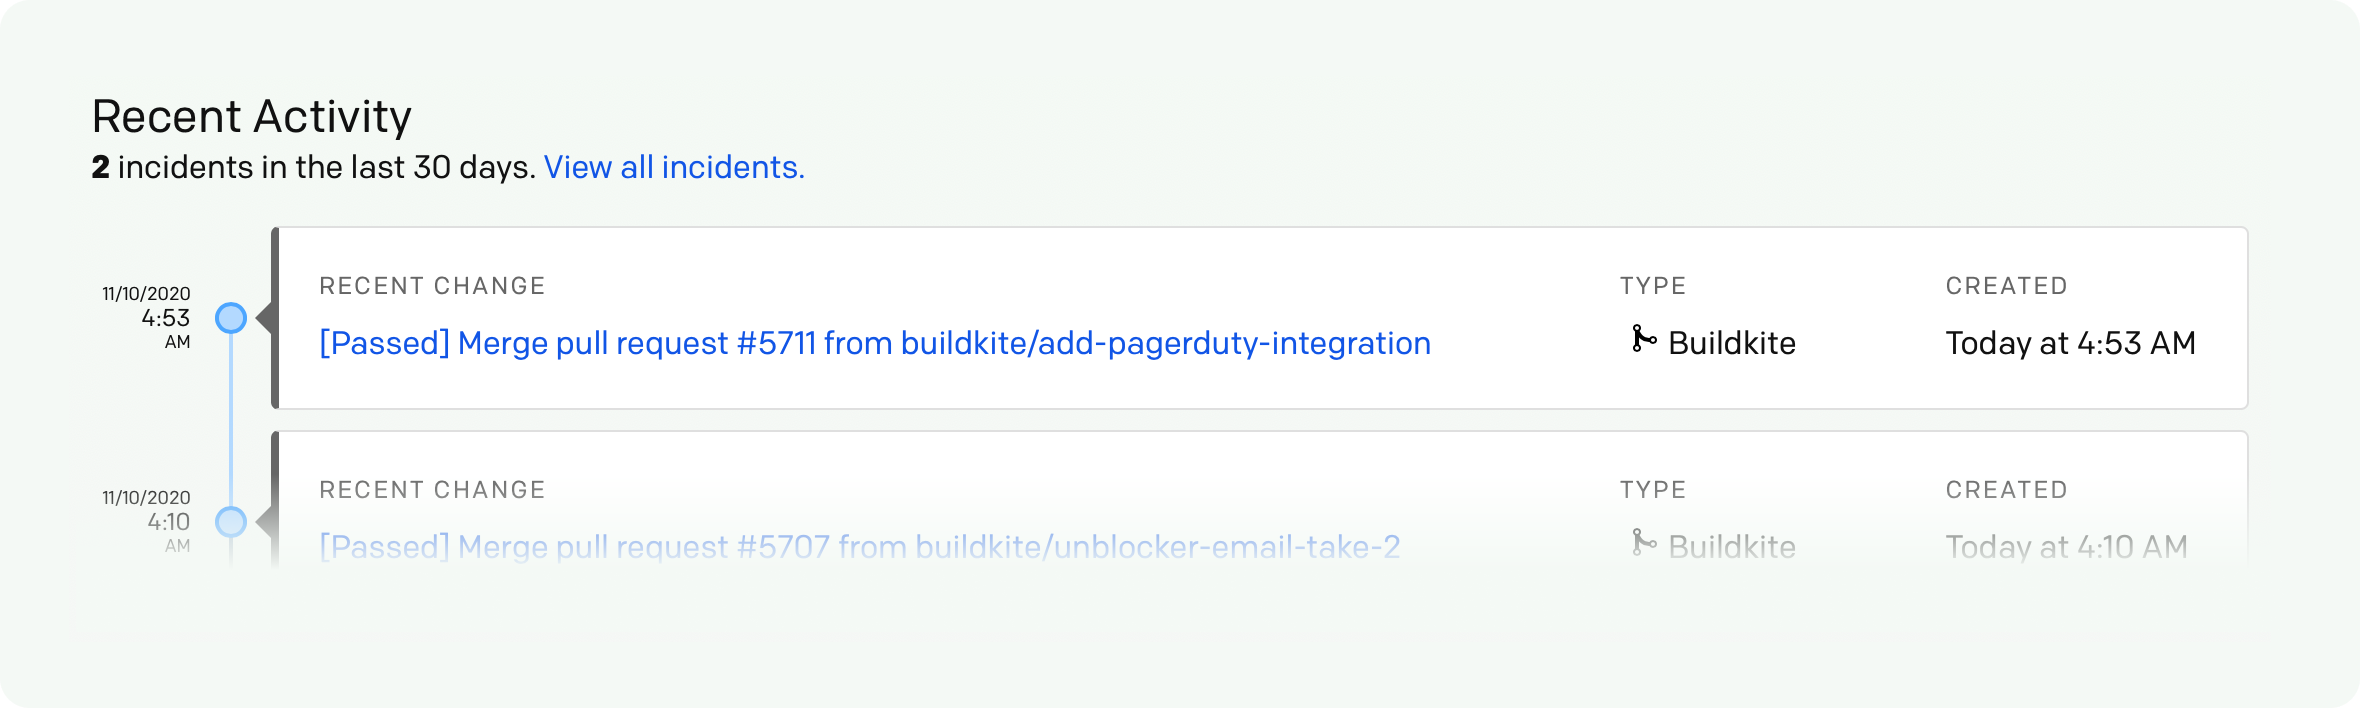Click the Recent Activity heading
The width and height of the screenshot is (2360, 708).
pyautogui.click(x=251, y=115)
